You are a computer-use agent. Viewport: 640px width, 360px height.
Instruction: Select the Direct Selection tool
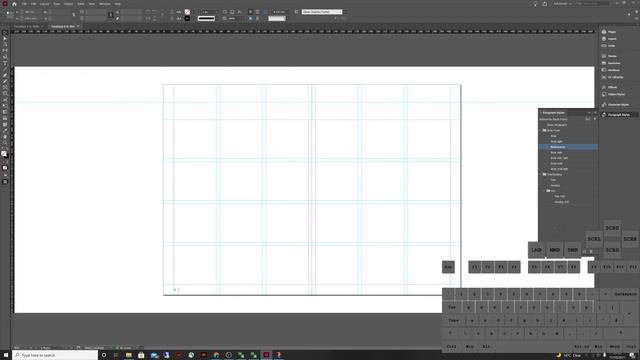[x=5, y=38]
